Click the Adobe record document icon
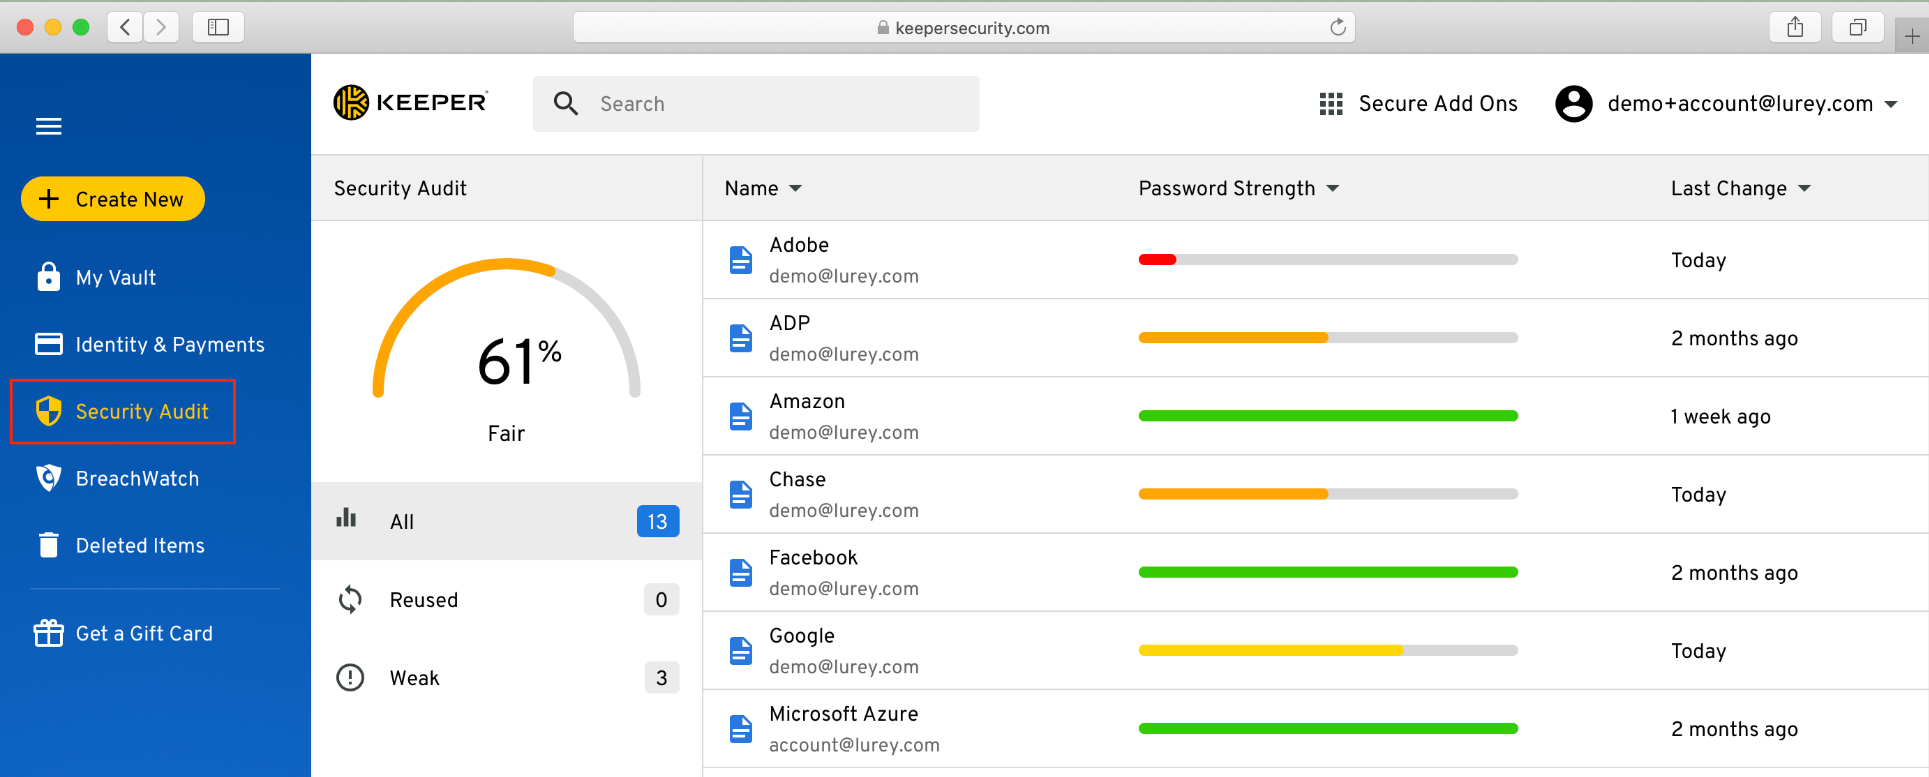This screenshot has width=1929, height=777. click(740, 260)
